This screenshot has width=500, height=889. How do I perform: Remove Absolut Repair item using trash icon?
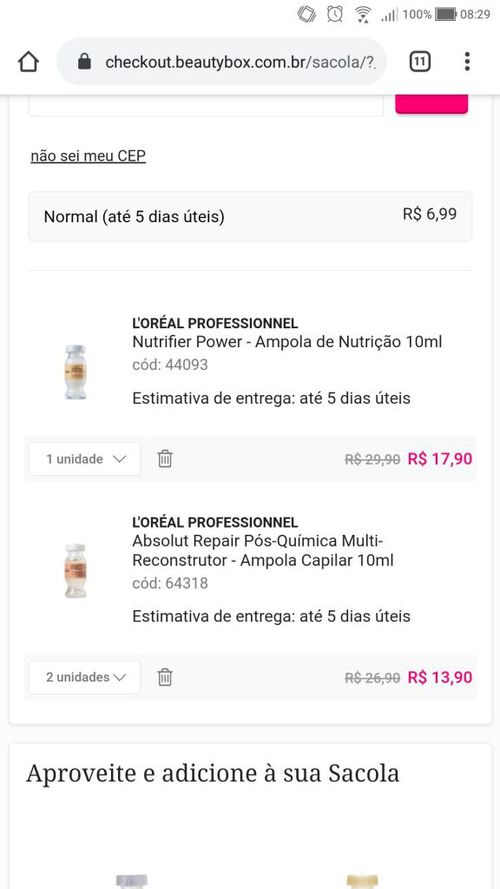165,677
